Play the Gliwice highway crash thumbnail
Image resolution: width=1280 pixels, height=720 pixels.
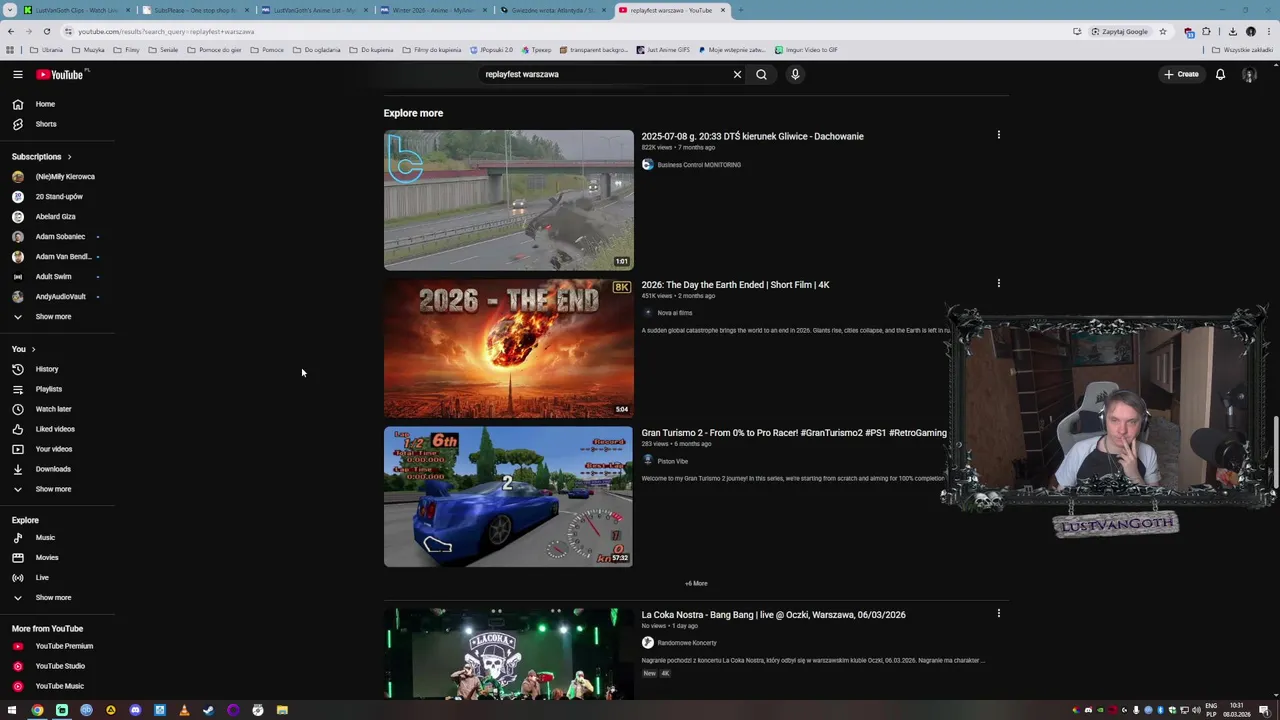click(508, 200)
